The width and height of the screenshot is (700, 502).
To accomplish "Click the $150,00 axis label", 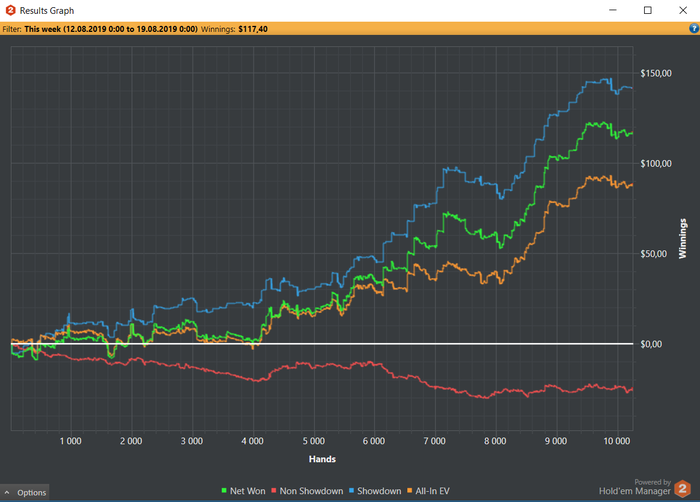I will tap(656, 73).
